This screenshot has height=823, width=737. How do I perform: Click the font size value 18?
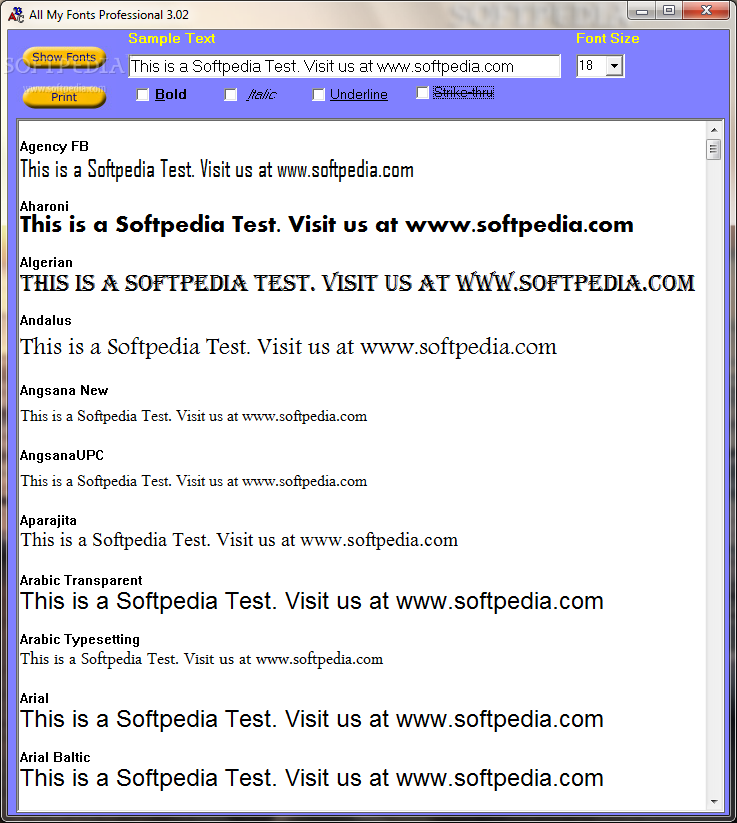(x=586, y=66)
